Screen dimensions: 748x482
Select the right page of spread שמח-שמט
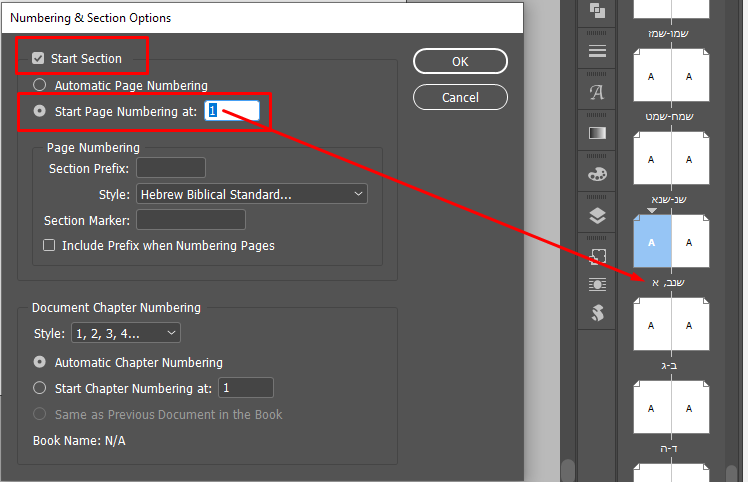[690, 76]
